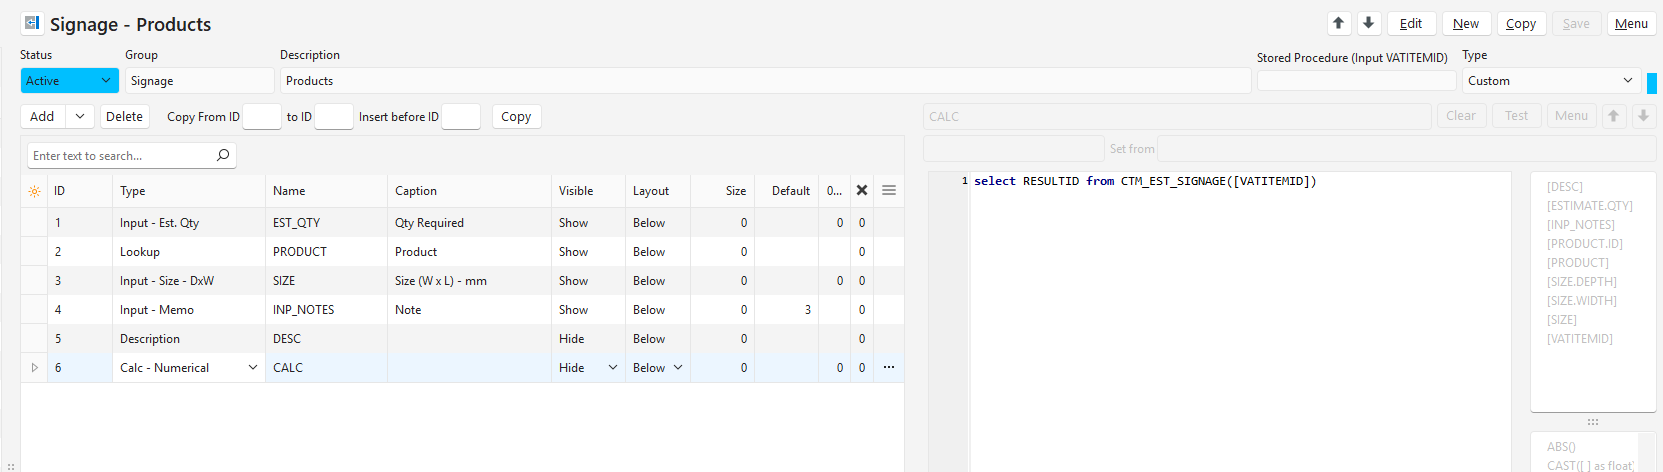The width and height of the screenshot is (1663, 472).
Task: Open the Below layout dropdown on row 6
Action: coord(678,368)
